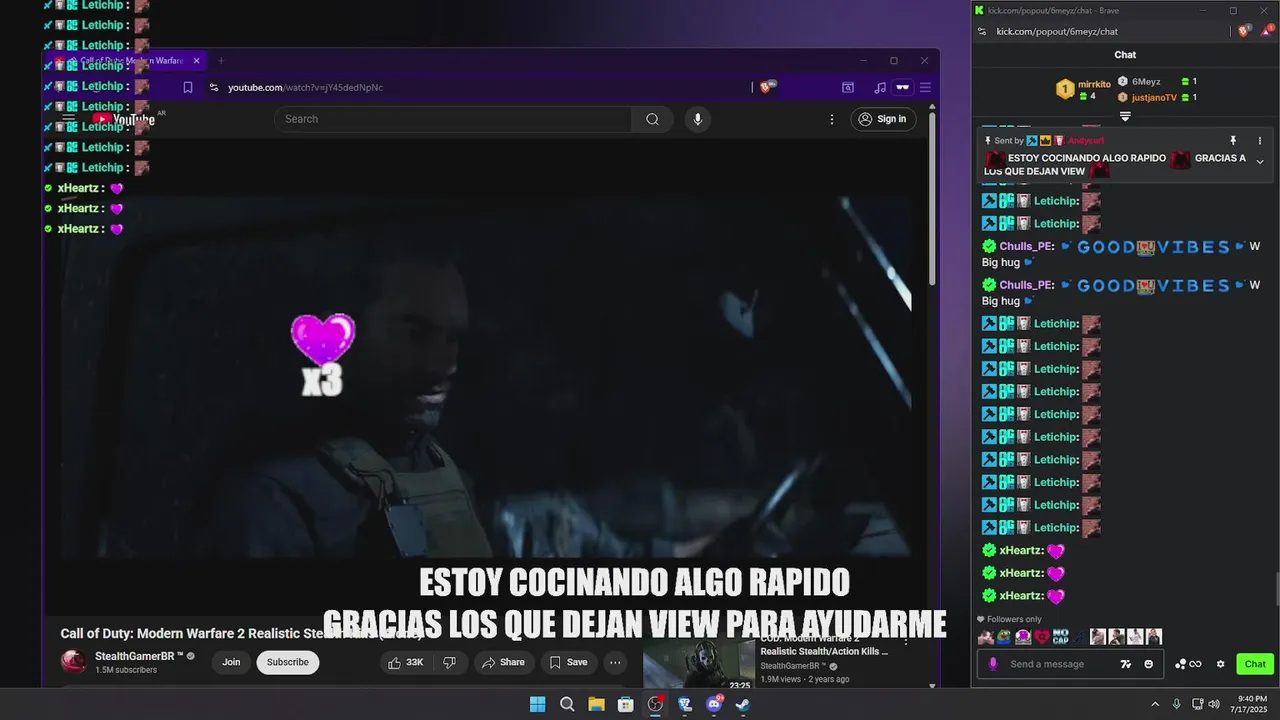1280x720 pixels.
Task: Open the recommended video thumbnail 23:25
Action: (x=699, y=665)
